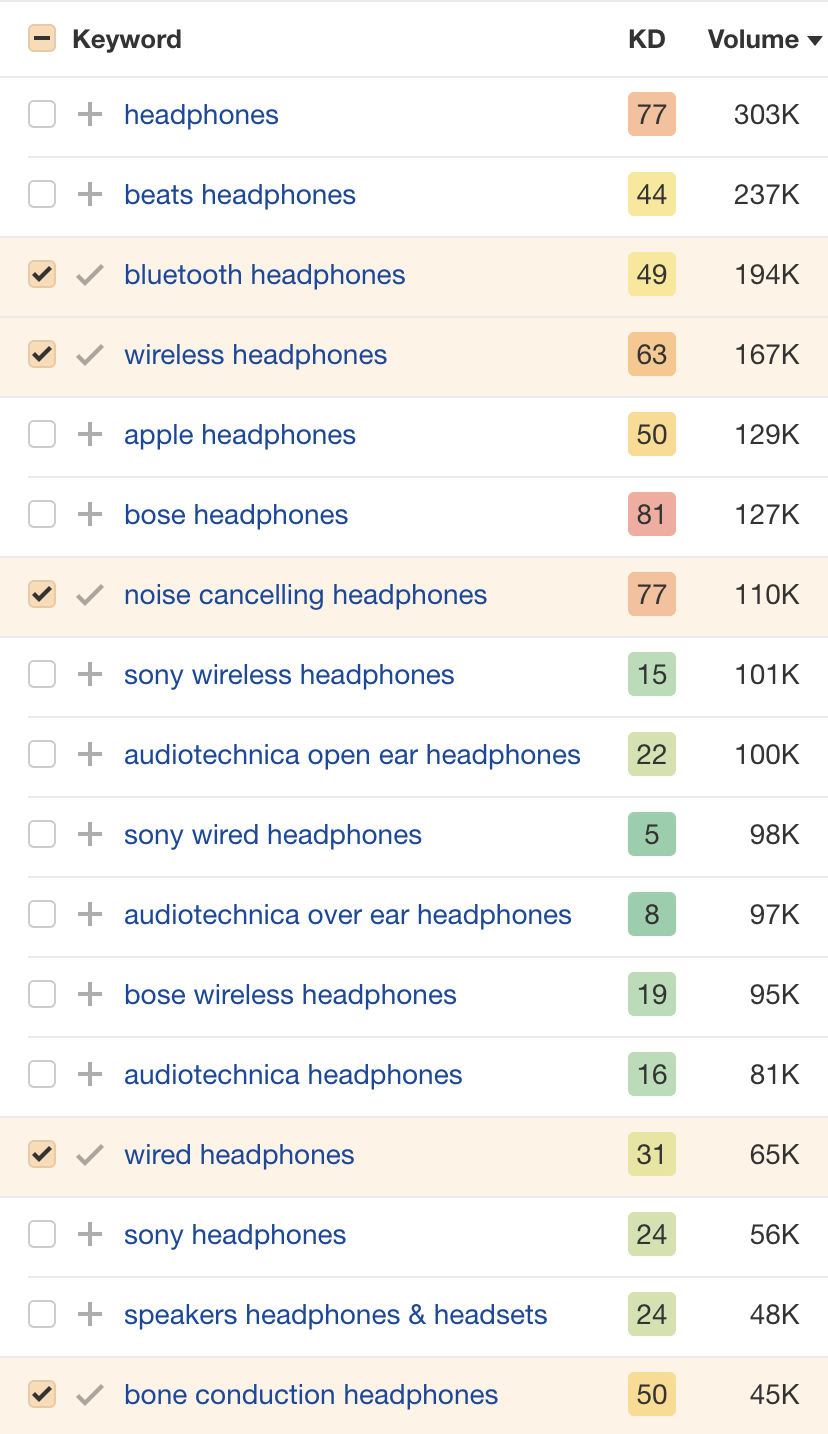The image size is (828, 1434).
Task: Add "speakers headphones & headsets" with its plus icon
Action: pyautogui.click(x=89, y=1314)
